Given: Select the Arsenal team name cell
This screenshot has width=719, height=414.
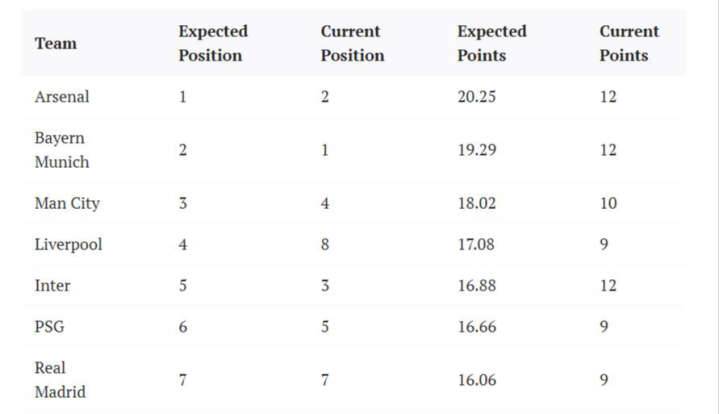Looking at the screenshot, I should tap(62, 97).
